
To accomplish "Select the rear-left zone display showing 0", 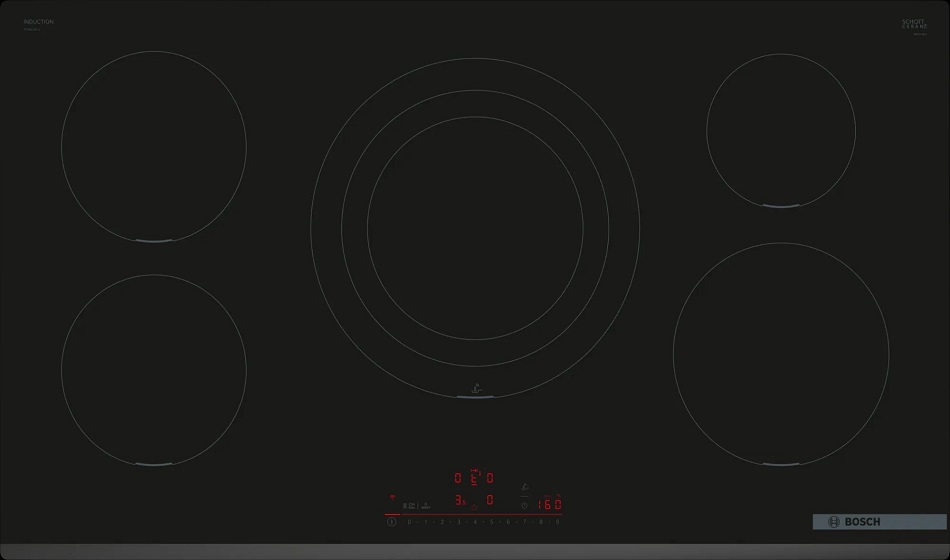I will [x=459, y=478].
